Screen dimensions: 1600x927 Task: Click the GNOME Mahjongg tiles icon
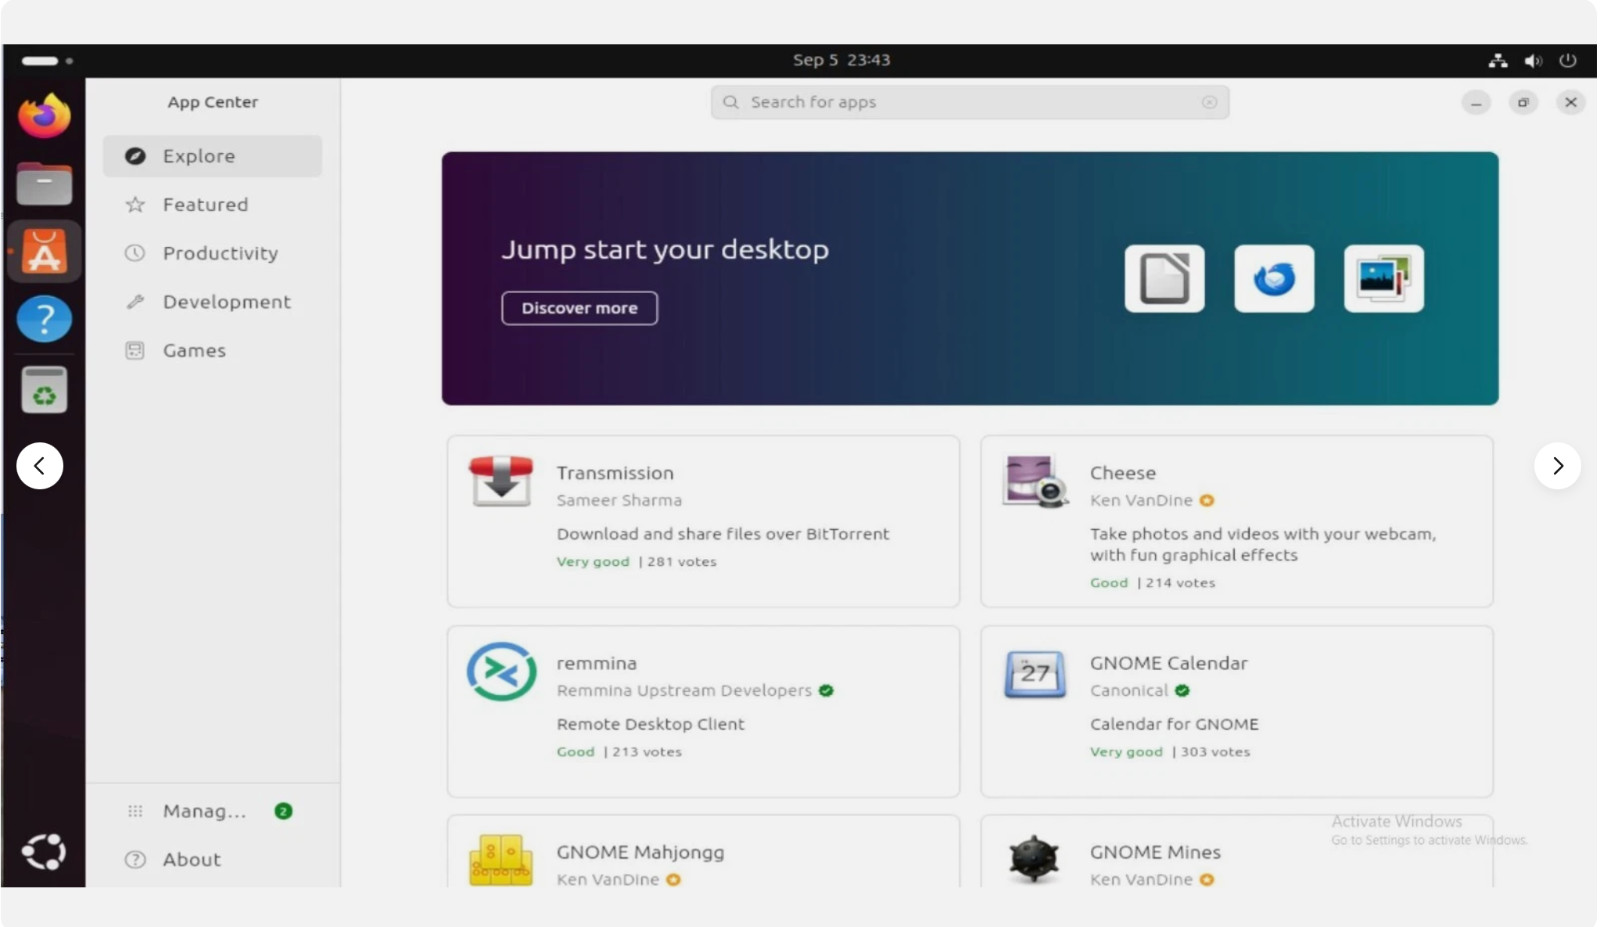[501, 860]
